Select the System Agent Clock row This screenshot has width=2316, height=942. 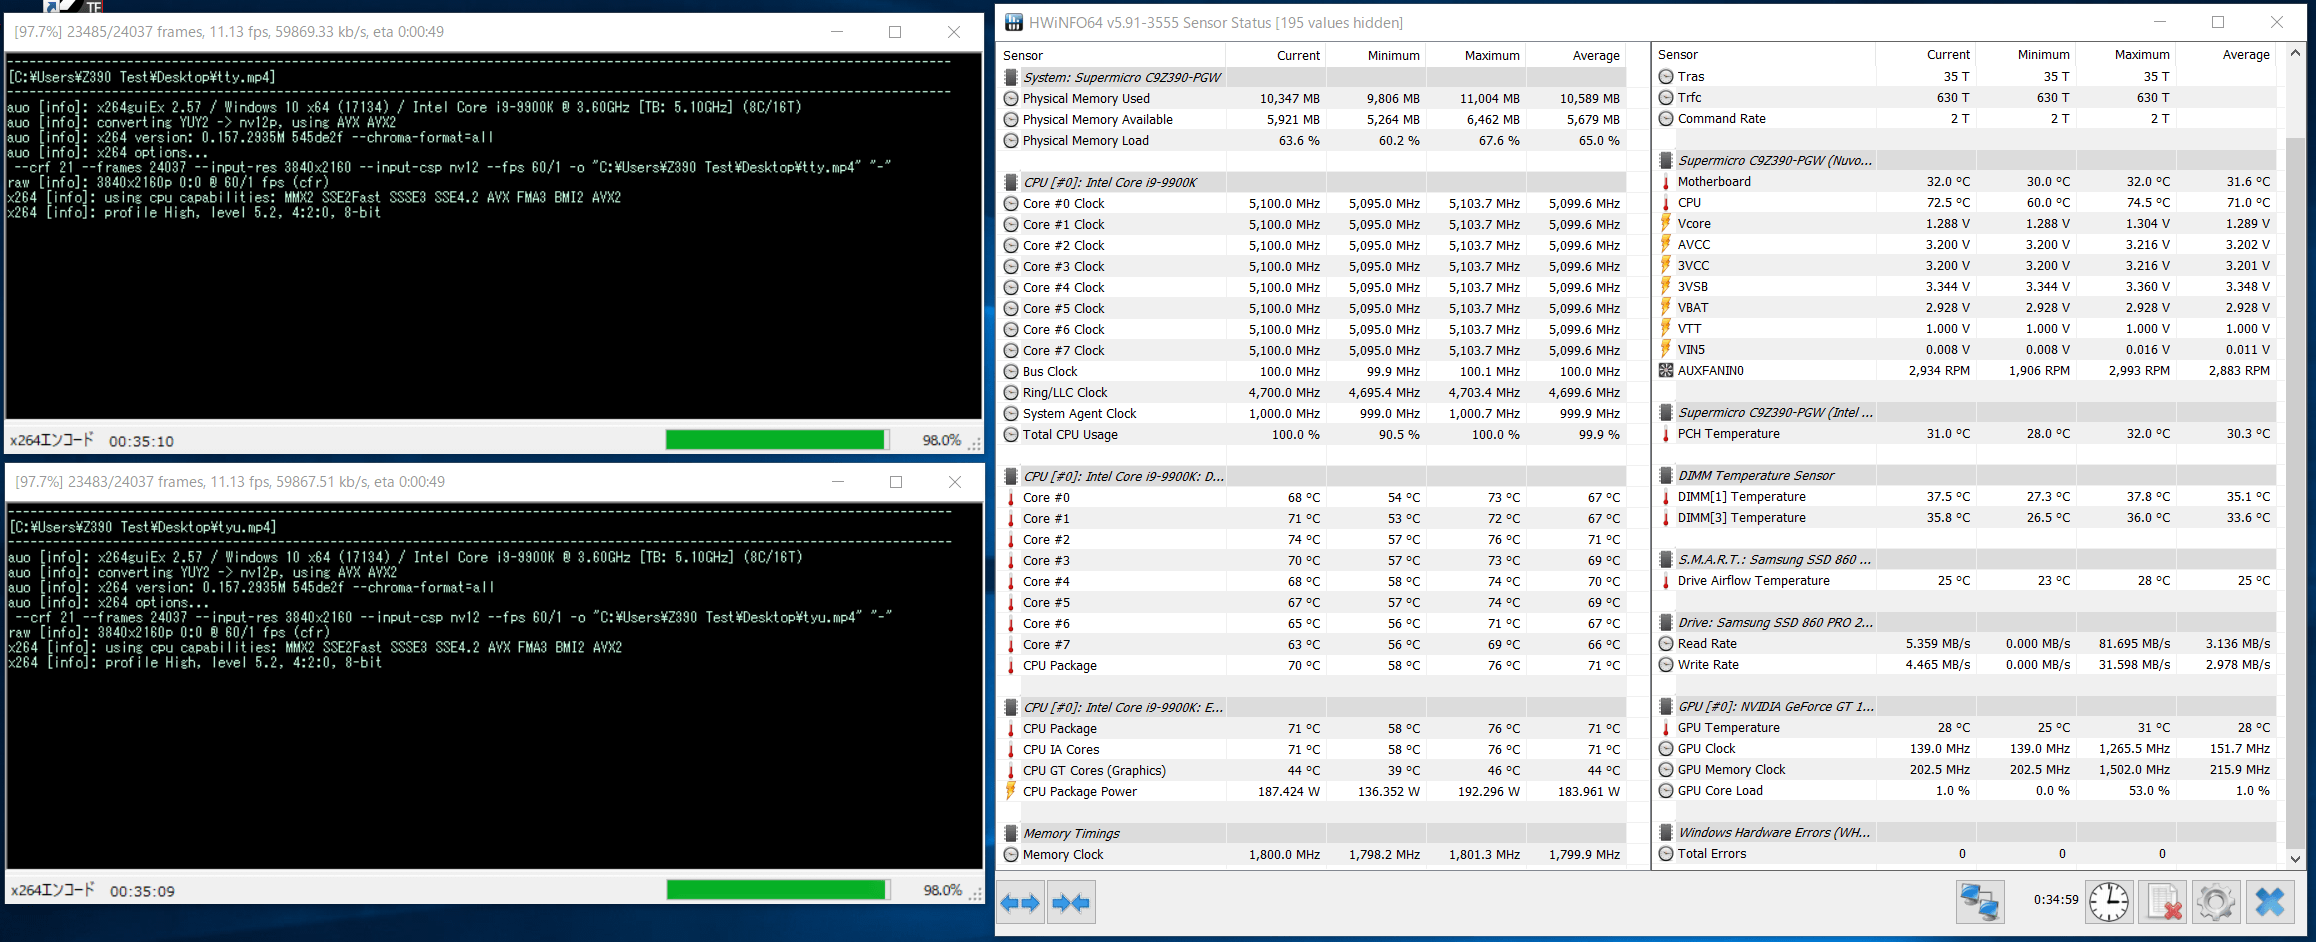tap(1313, 413)
